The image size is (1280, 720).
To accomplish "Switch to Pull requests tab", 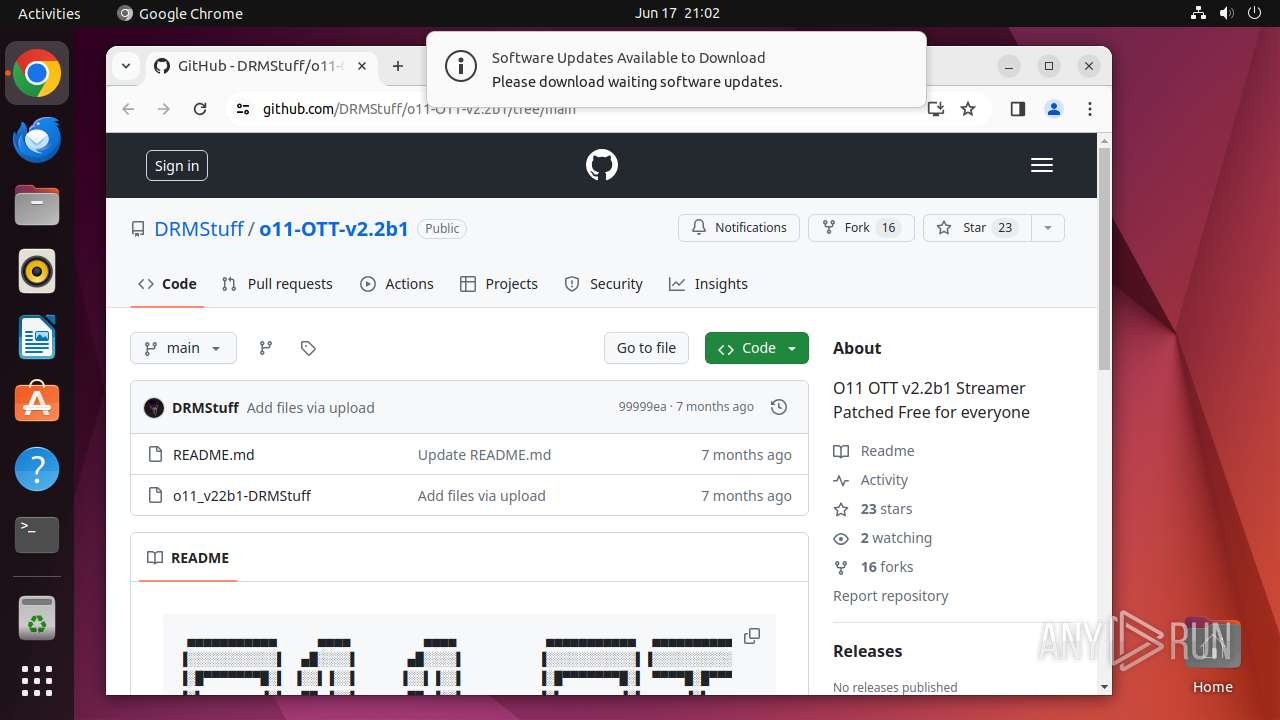I will tap(277, 284).
